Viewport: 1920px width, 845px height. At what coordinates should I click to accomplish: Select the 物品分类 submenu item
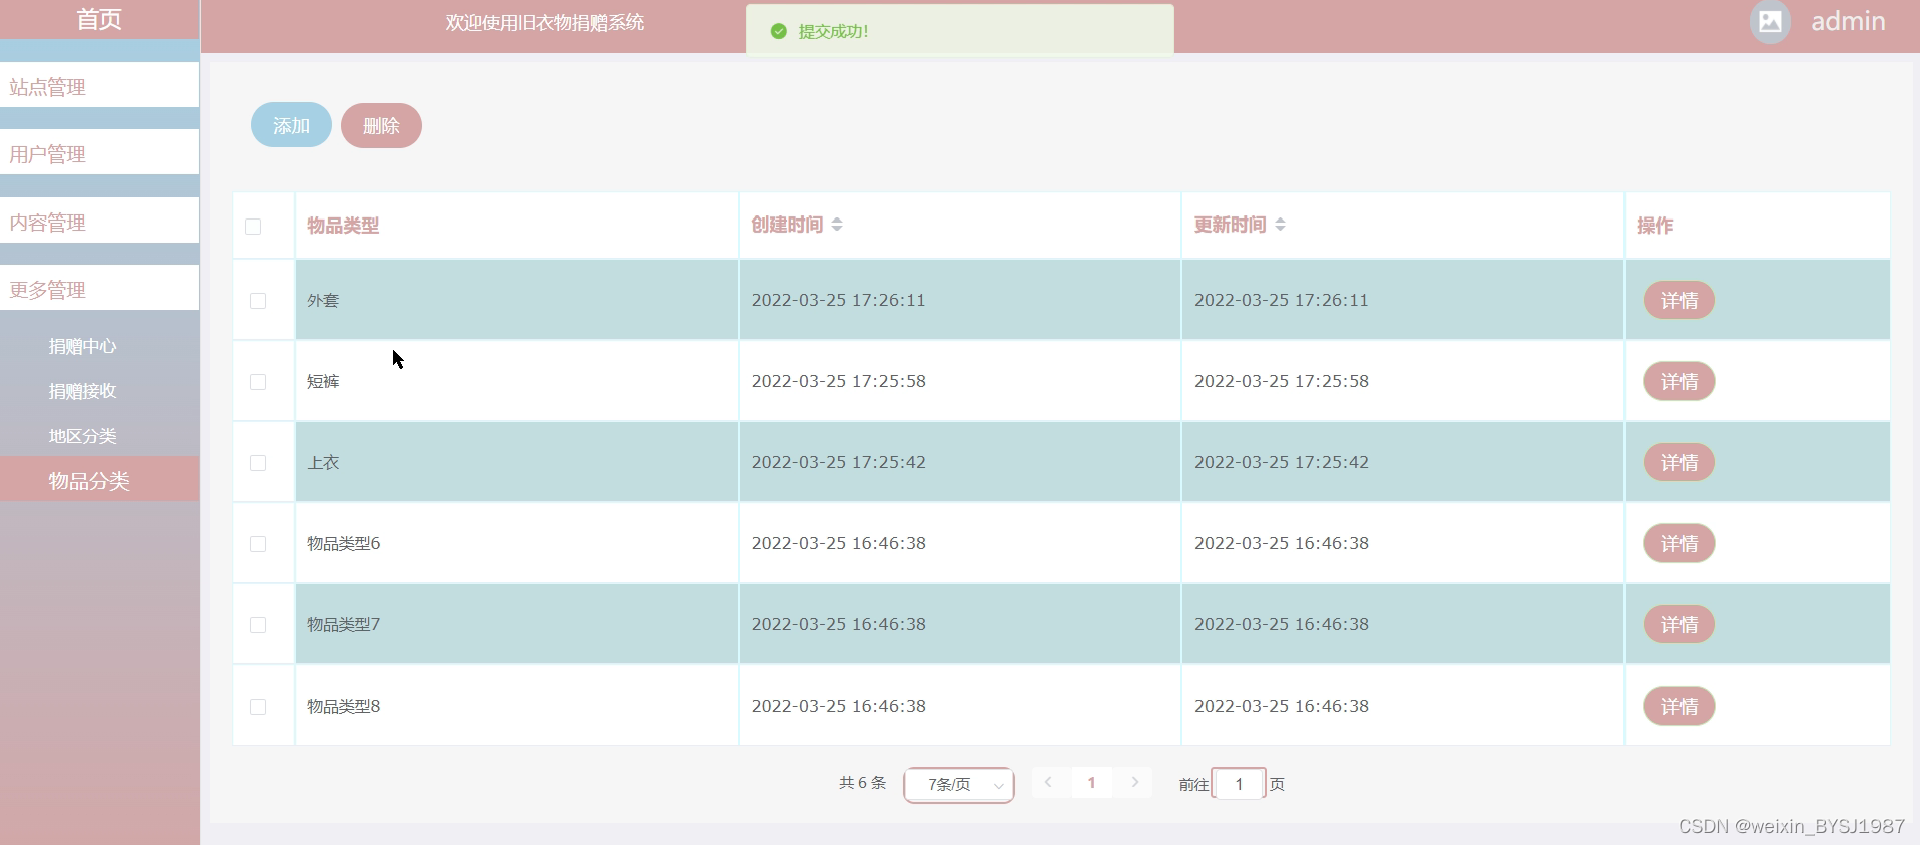click(99, 480)
